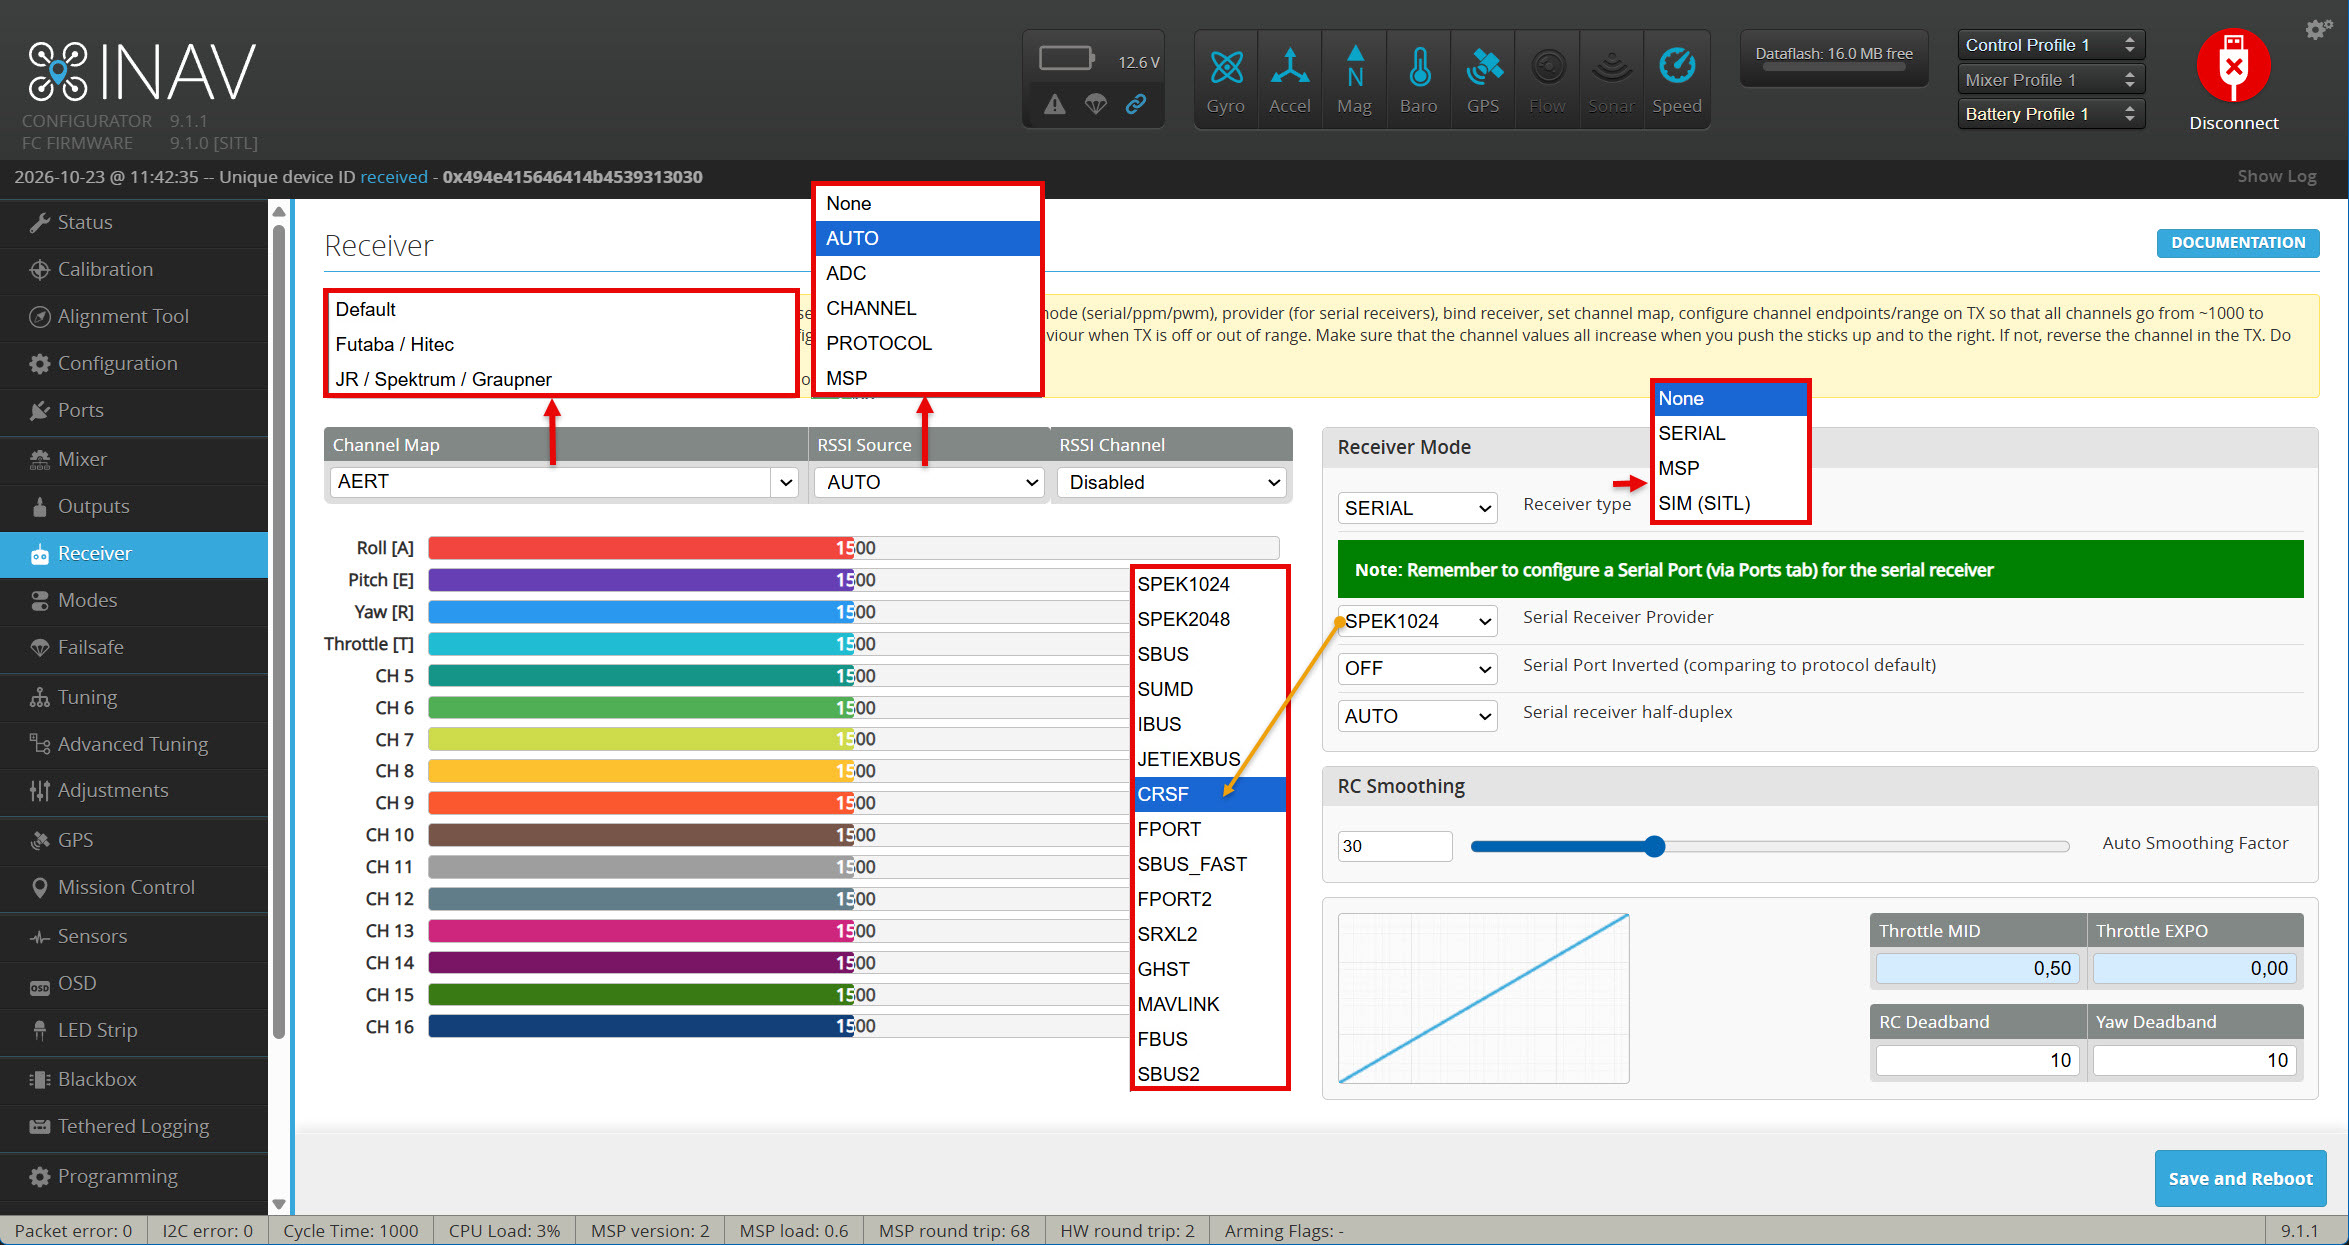Open the Modes tab
The width and height of the screenshot is (2349, 1245).
click(x=134, y=600)
